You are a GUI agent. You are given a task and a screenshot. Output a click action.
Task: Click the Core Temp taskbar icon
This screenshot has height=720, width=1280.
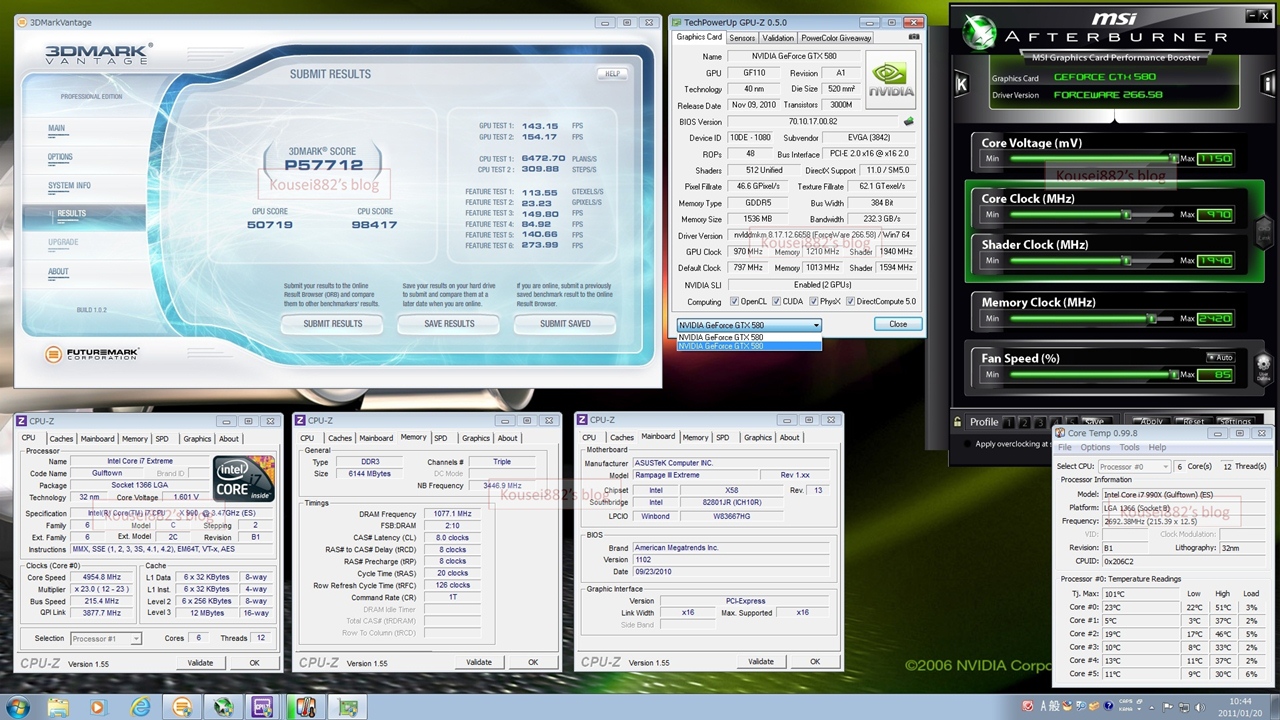pyautogui.click(x=305, y=707)
